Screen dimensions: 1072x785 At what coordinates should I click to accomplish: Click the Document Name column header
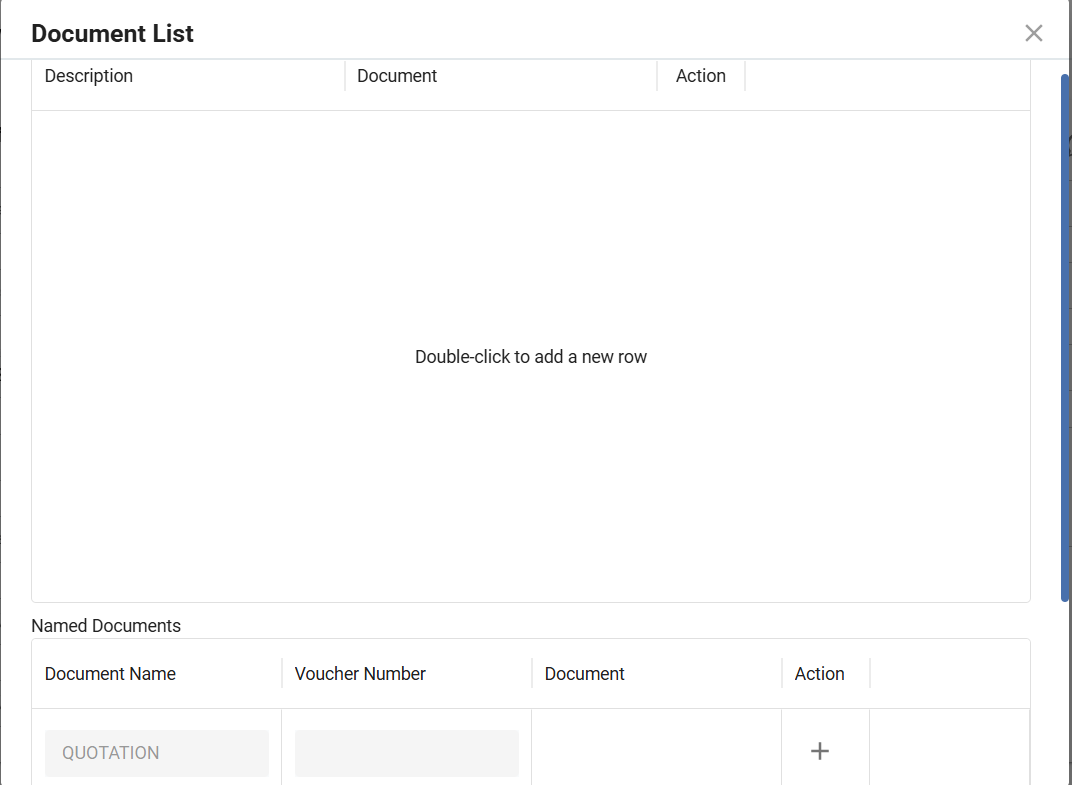pyautogui.click(x=110, y=673)
